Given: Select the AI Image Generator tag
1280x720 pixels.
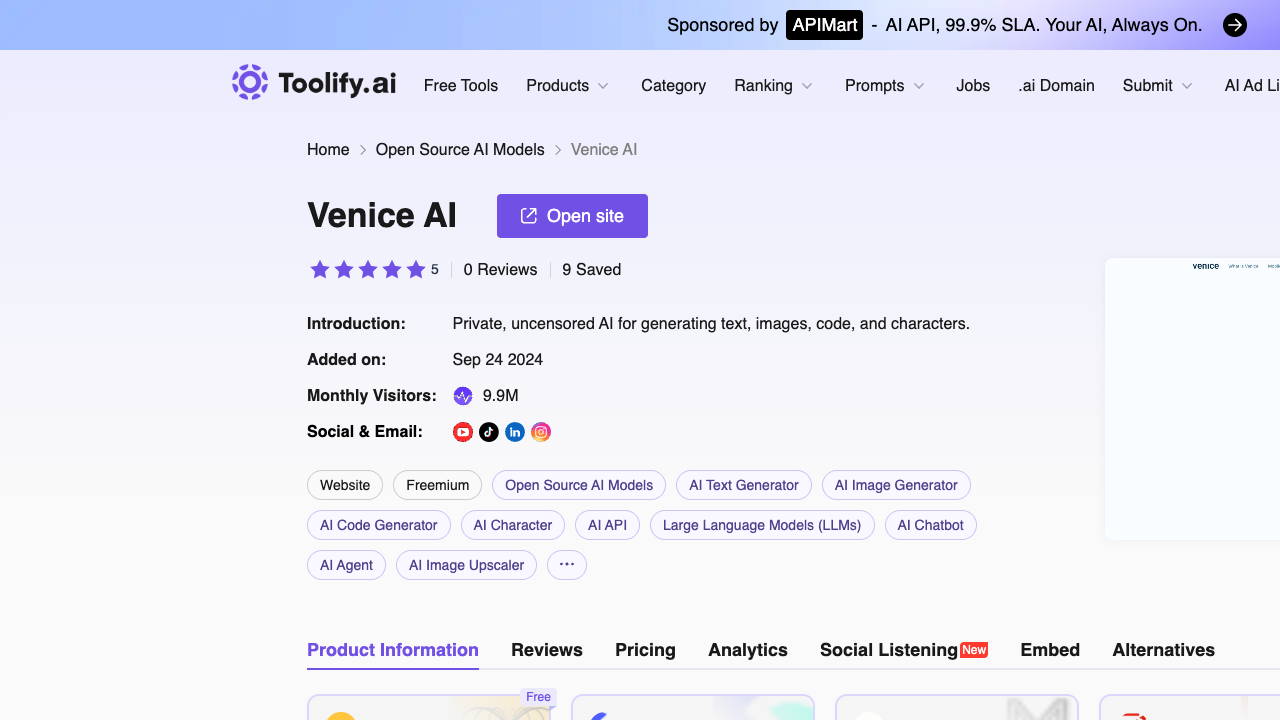Looking at the screenshot, I should coord(896,485).
